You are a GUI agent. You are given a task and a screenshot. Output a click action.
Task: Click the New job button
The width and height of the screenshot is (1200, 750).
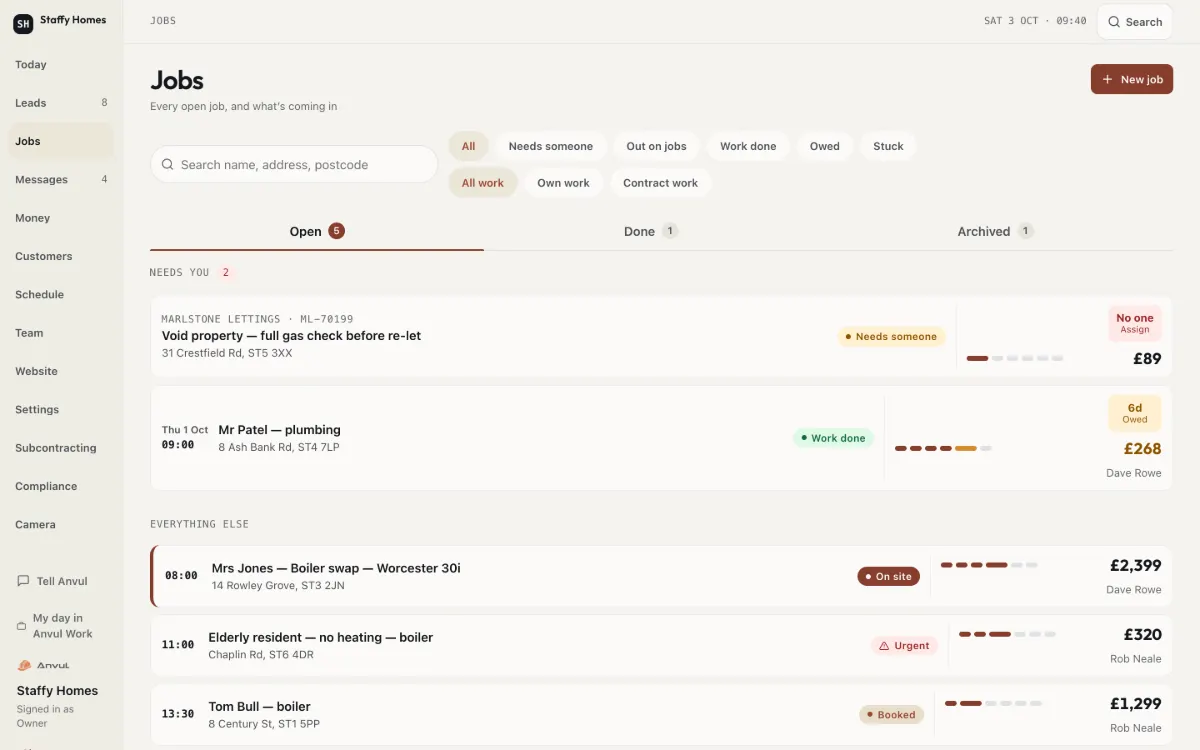click(1131, 79)
